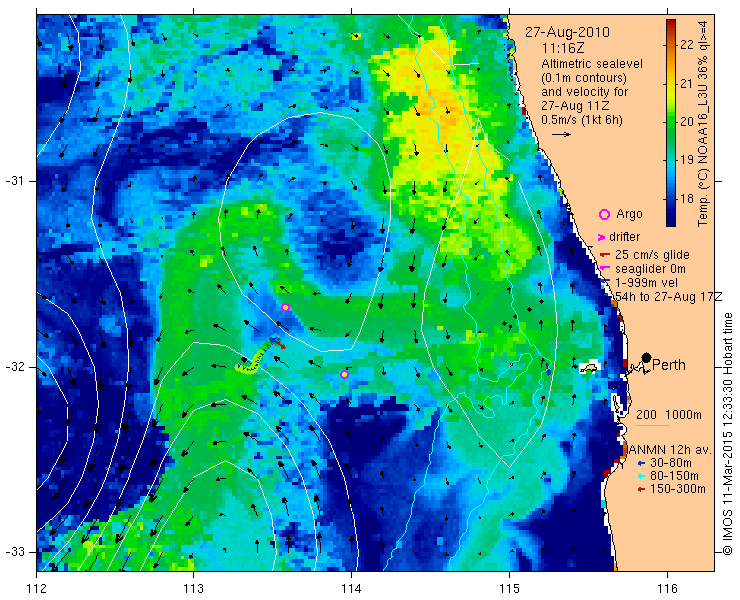
Task: Click the red 25 cm/s glide legend arrow
Action: pos(605,255)
